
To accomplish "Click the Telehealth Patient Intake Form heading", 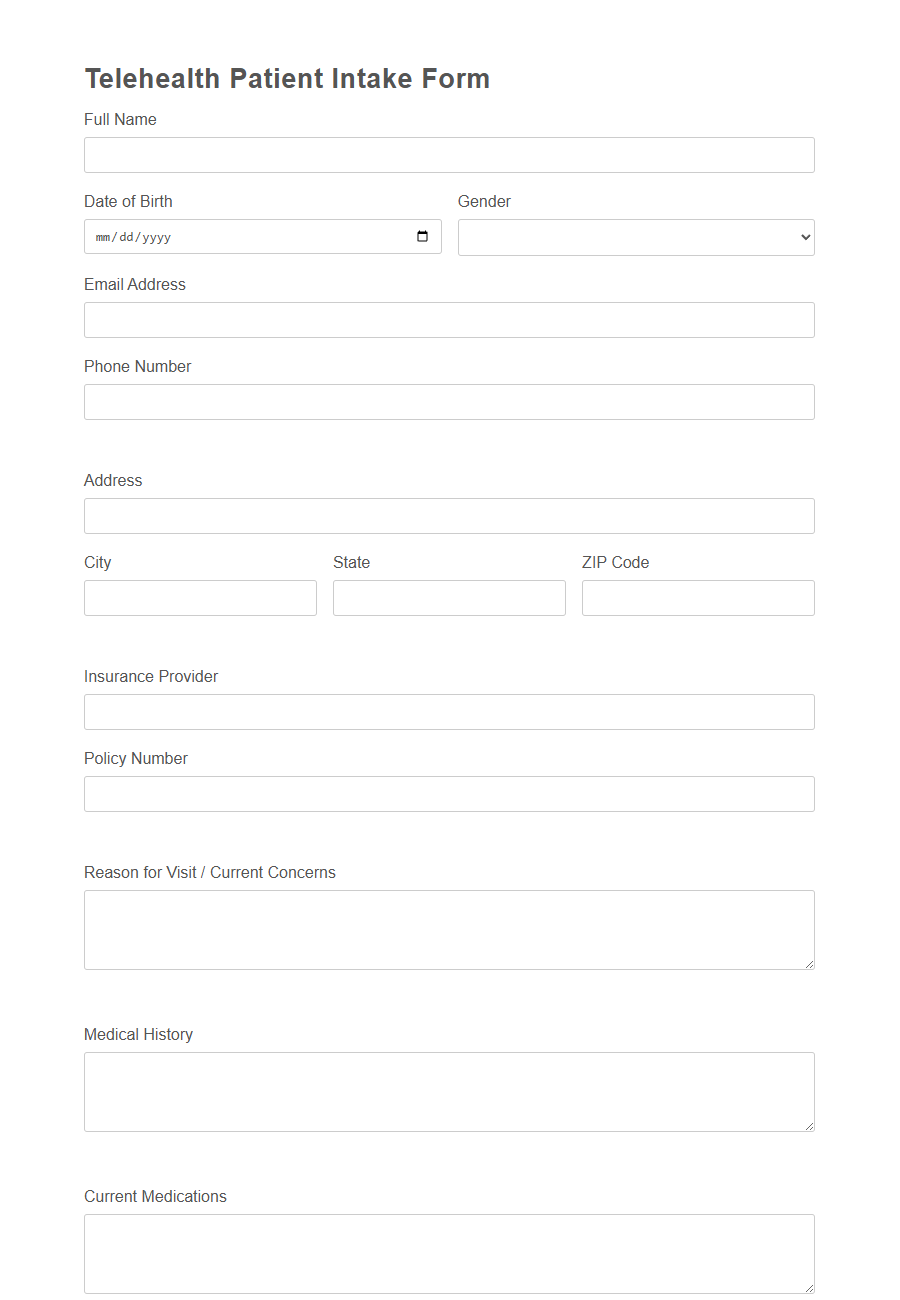I will coord(288,78).
